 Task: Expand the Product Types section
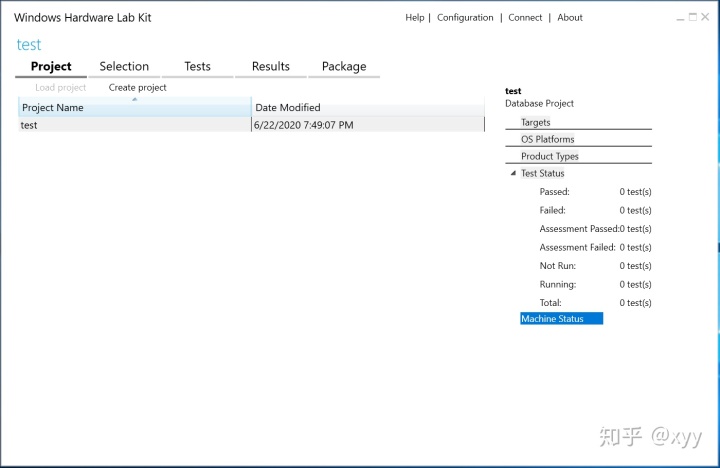tap(550, 156)
